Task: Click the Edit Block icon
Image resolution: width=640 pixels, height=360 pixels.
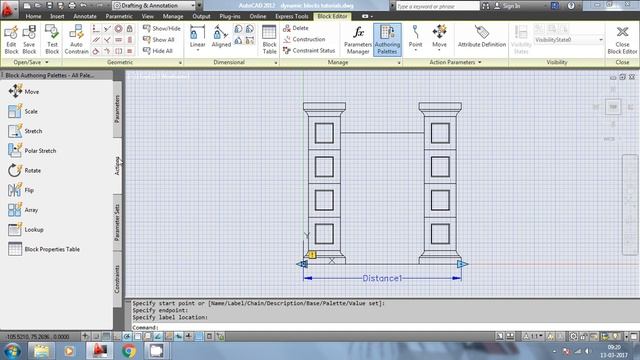Action: (x=11, y=40)
